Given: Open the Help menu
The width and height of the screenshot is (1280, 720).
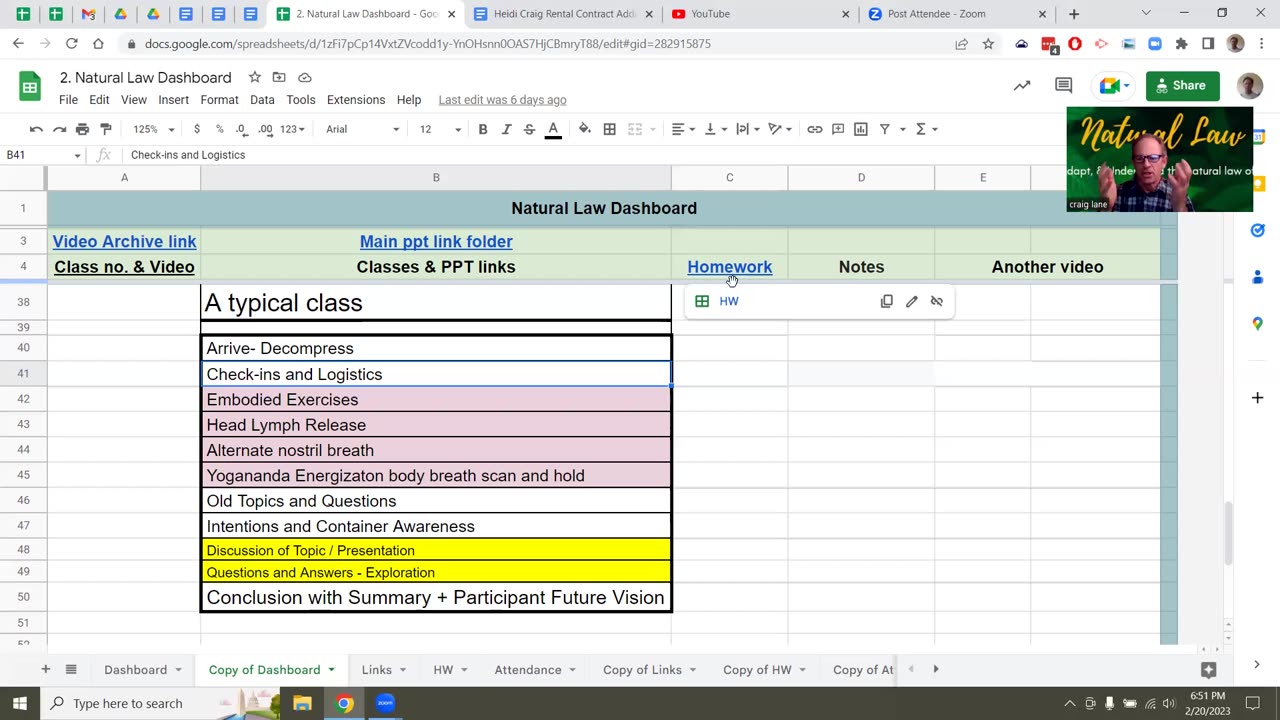Looking at the screenshot, I should pyautogui.click(x=409, y=100).
